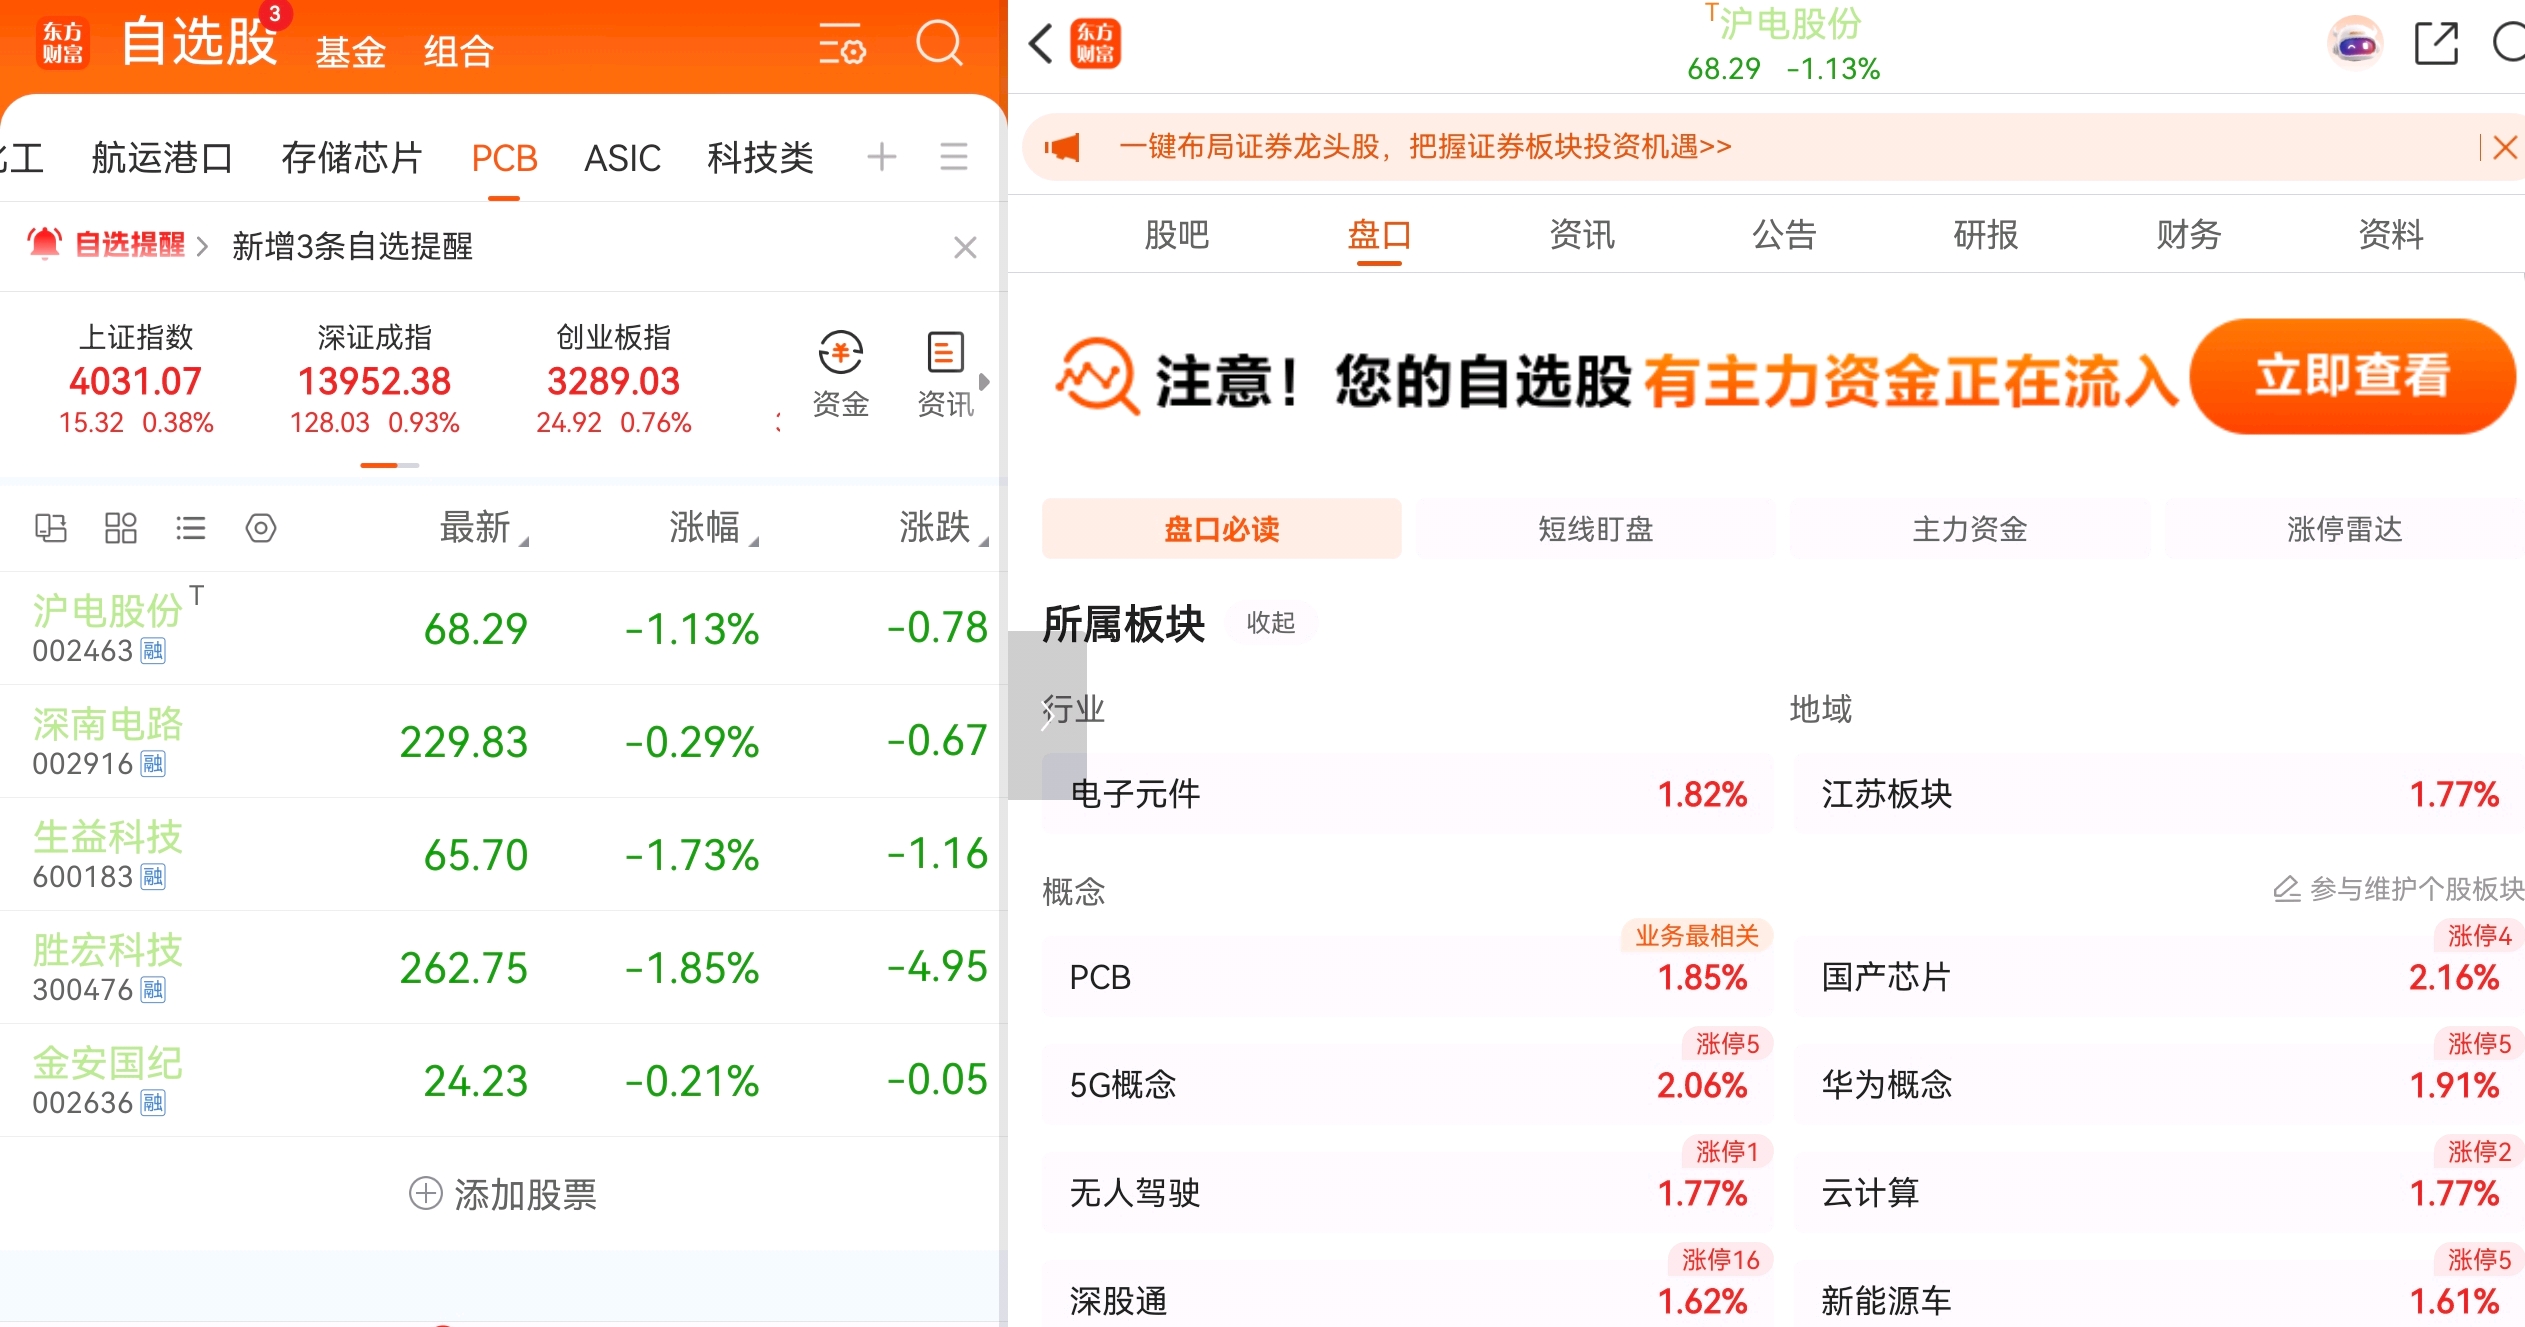This screenshot has height=1327, width=2525.
Task: Tap the share icon for 沪电股份
Action: [x=2435, y=44]
